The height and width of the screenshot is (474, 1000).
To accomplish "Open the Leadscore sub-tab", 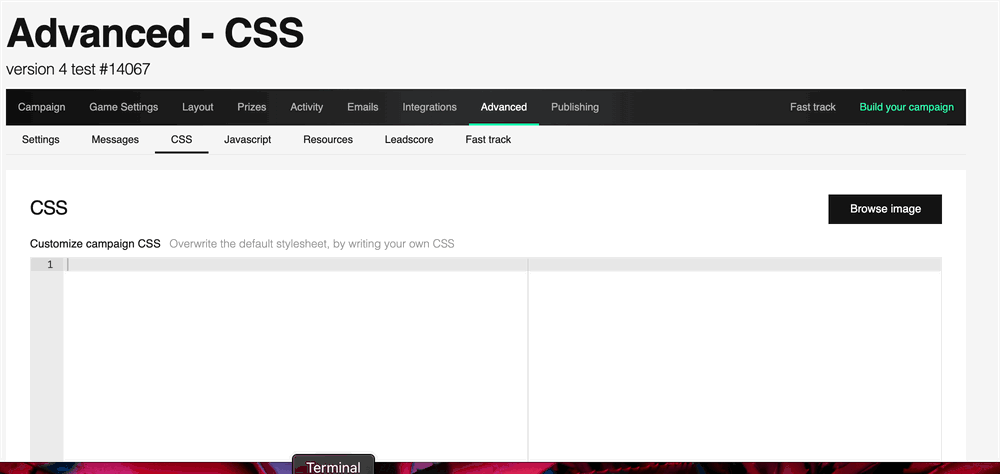I will pos(409,139).
